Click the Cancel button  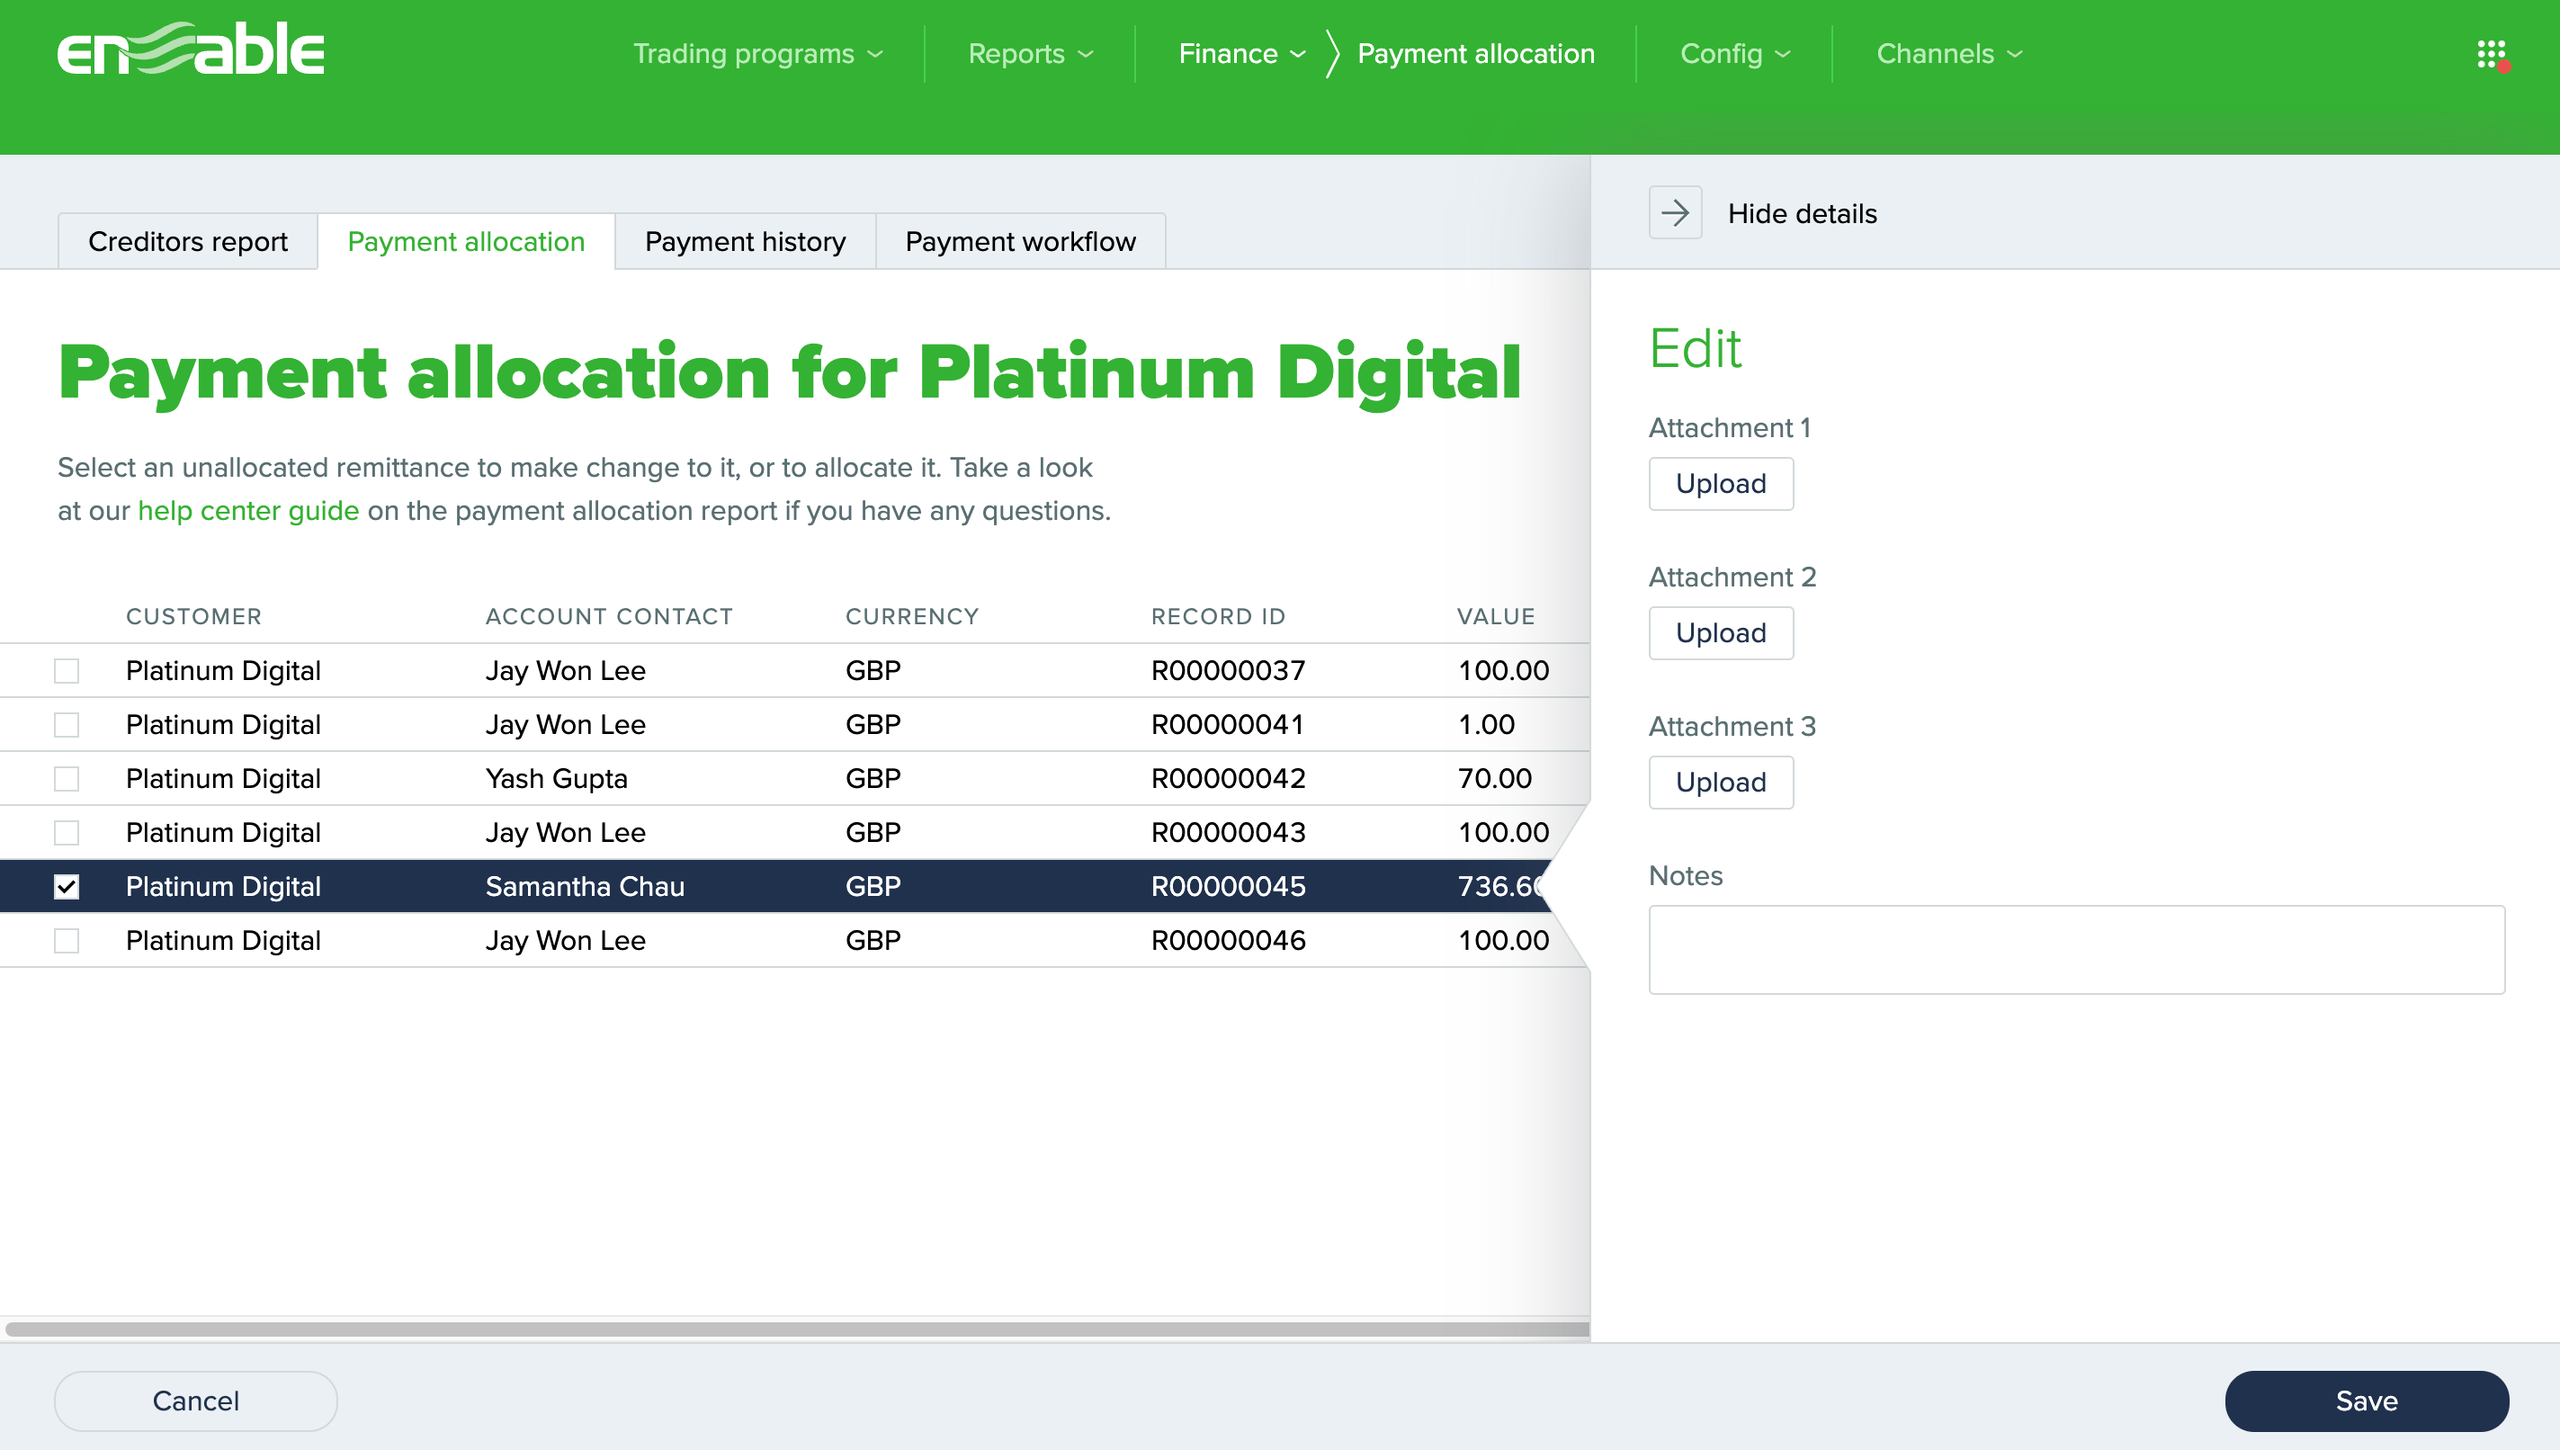pos(196,1401)
